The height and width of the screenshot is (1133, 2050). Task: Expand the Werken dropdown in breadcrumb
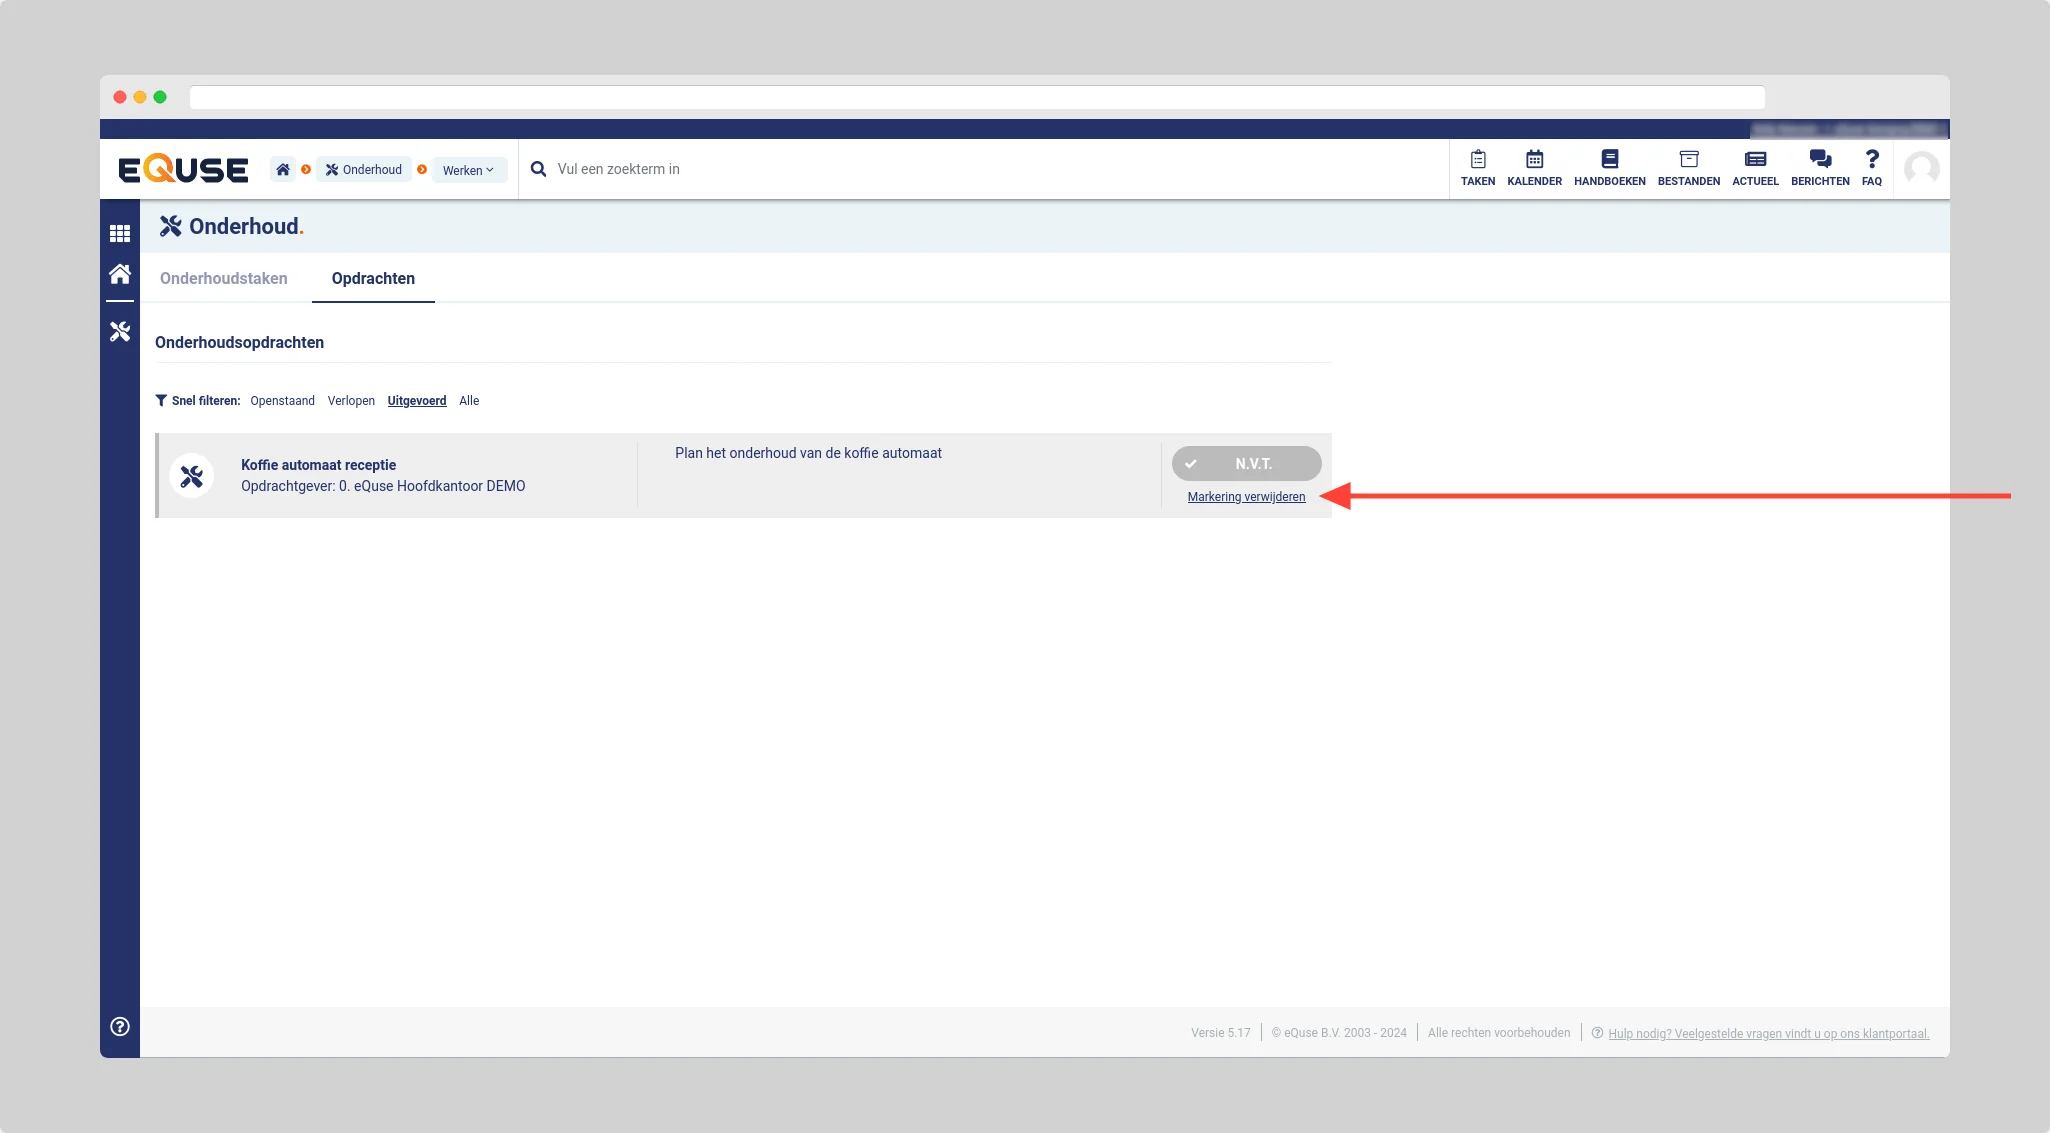click(x=468, y=170)
